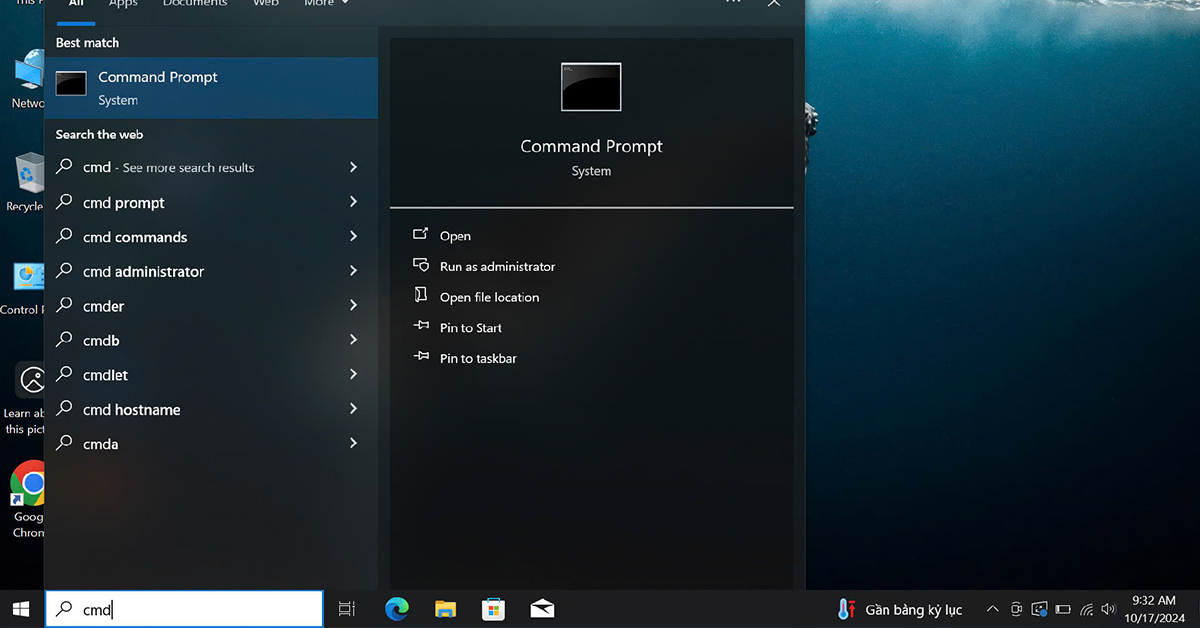Viewport: 1200px width, 628px height.
Task: Open the search options menu (three dots)
Action: 733,4
